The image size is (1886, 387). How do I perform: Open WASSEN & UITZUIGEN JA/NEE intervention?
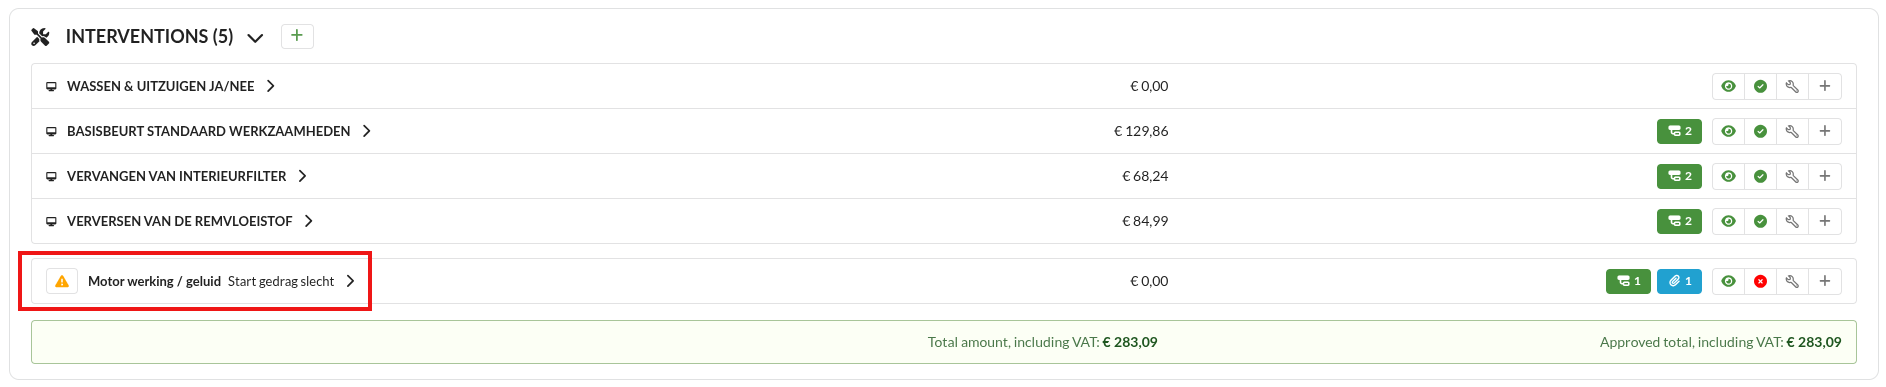161,86
